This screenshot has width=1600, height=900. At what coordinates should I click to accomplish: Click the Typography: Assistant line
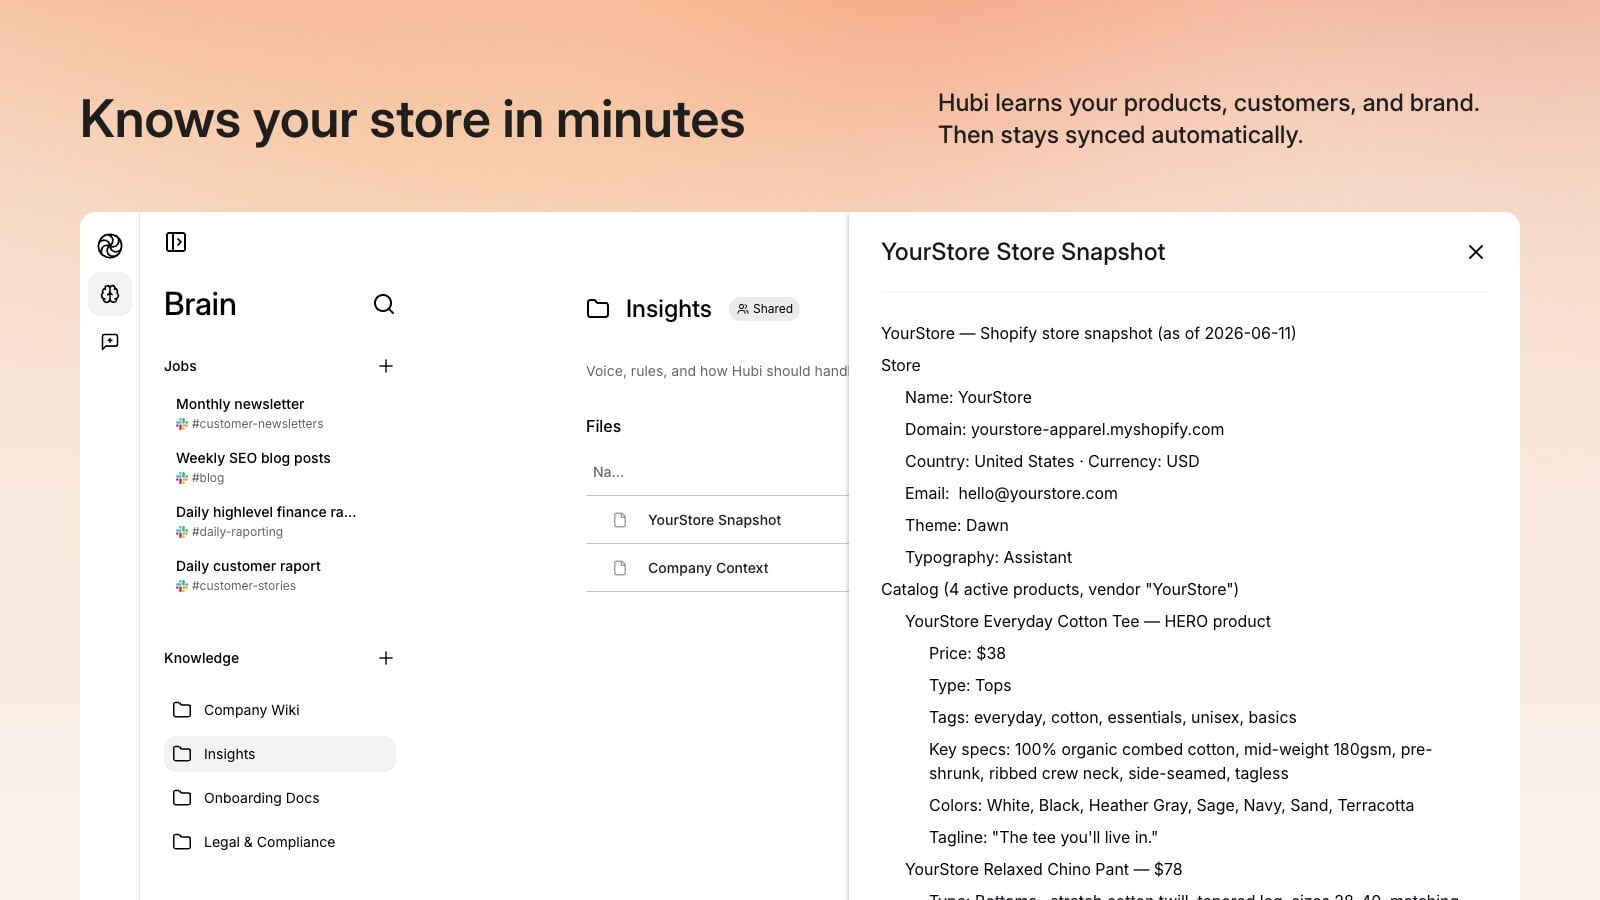point(988,557)
